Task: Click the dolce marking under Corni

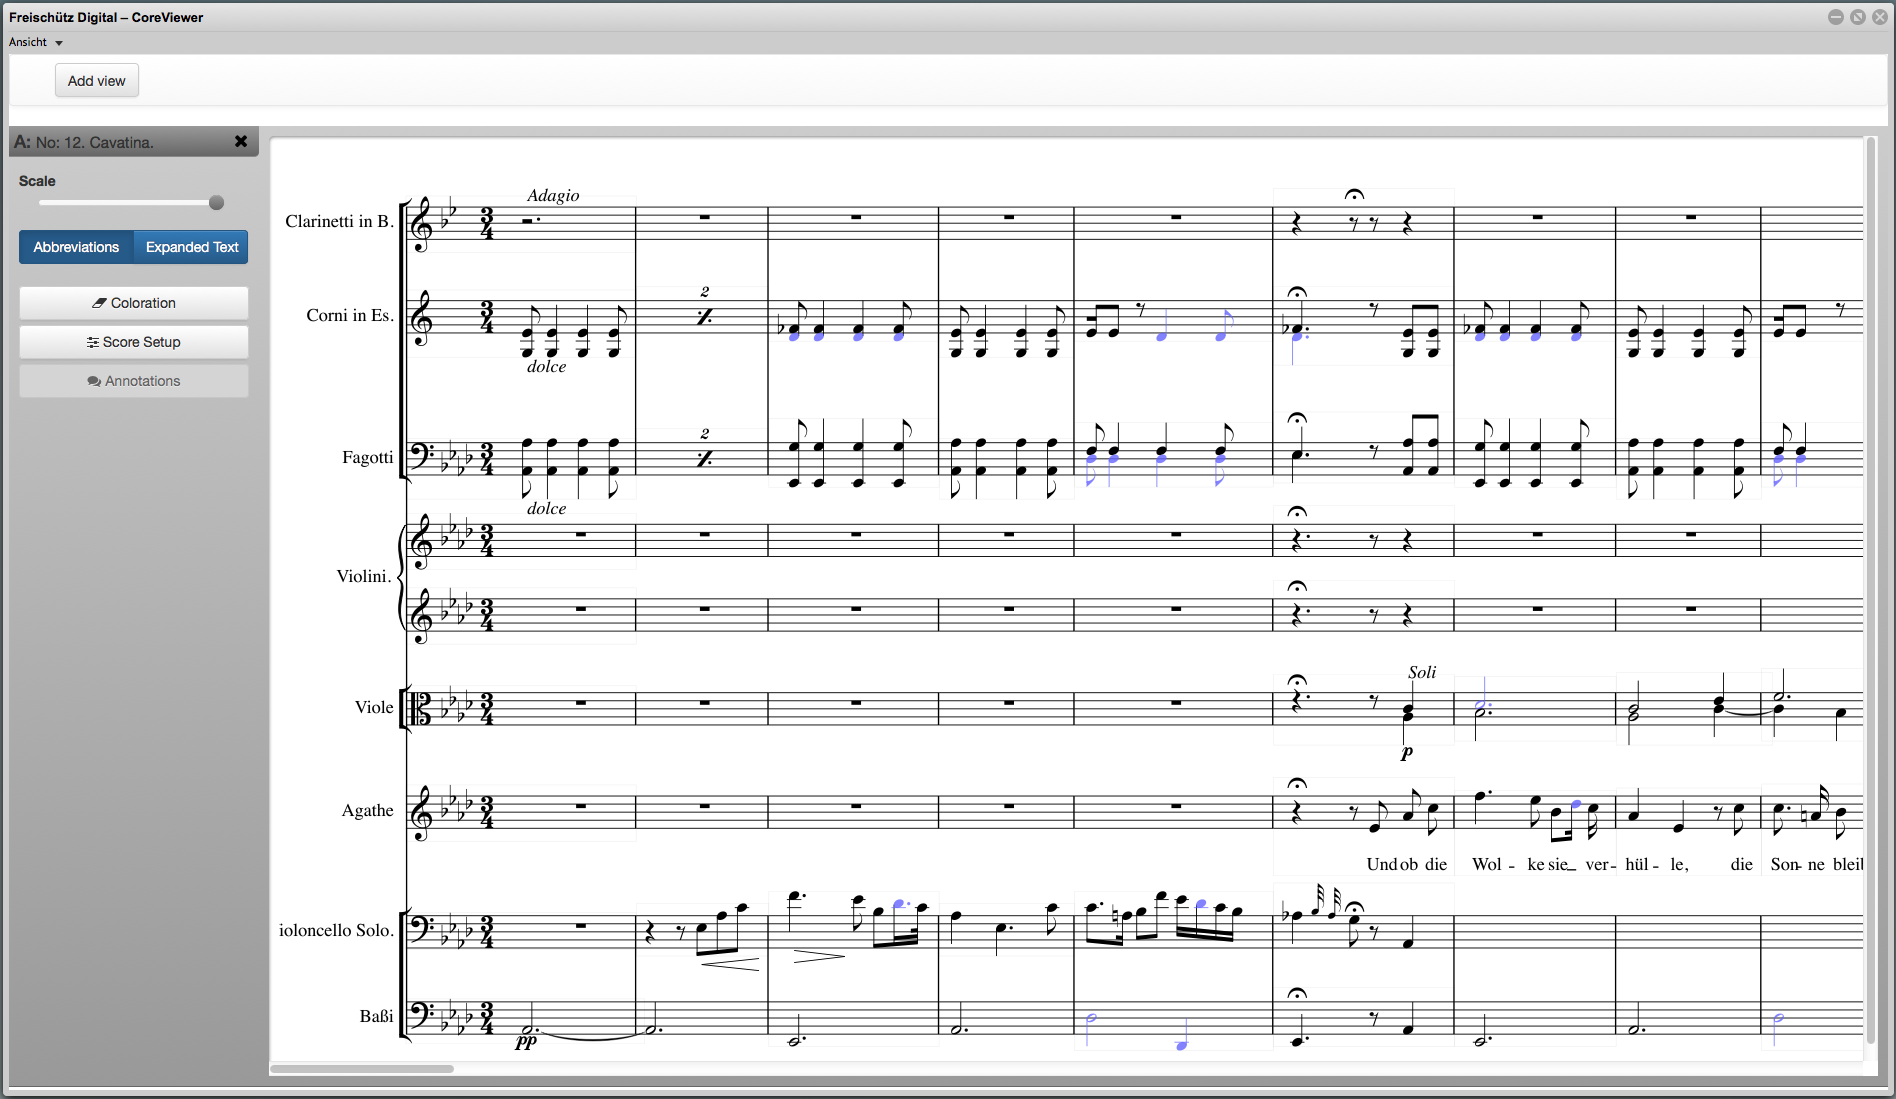Action: [547, 367]
